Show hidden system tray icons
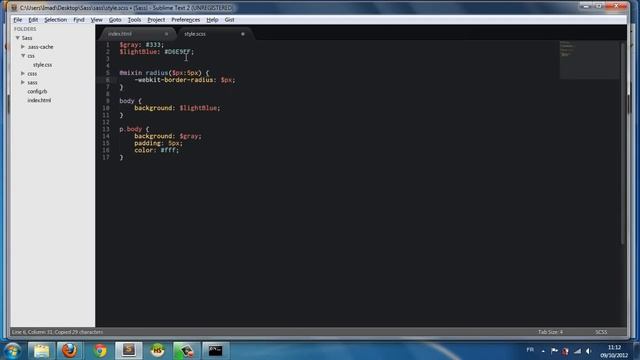The height and width of the screenshot is (360, 640). point(543,351)
